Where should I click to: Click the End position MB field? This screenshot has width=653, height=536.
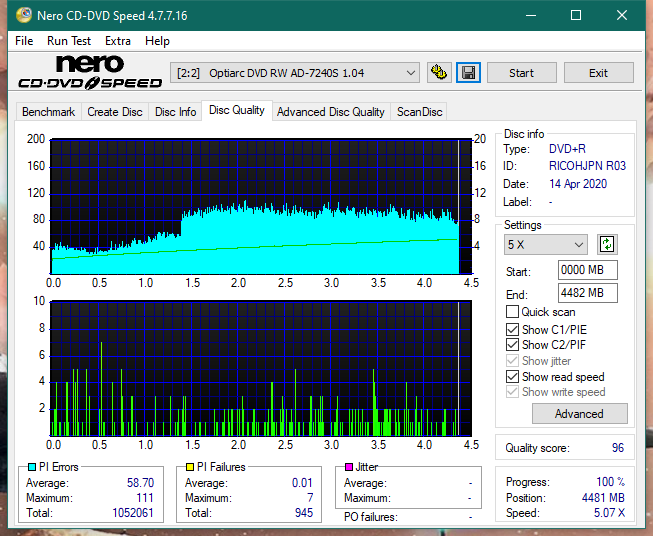pos(588,293)
